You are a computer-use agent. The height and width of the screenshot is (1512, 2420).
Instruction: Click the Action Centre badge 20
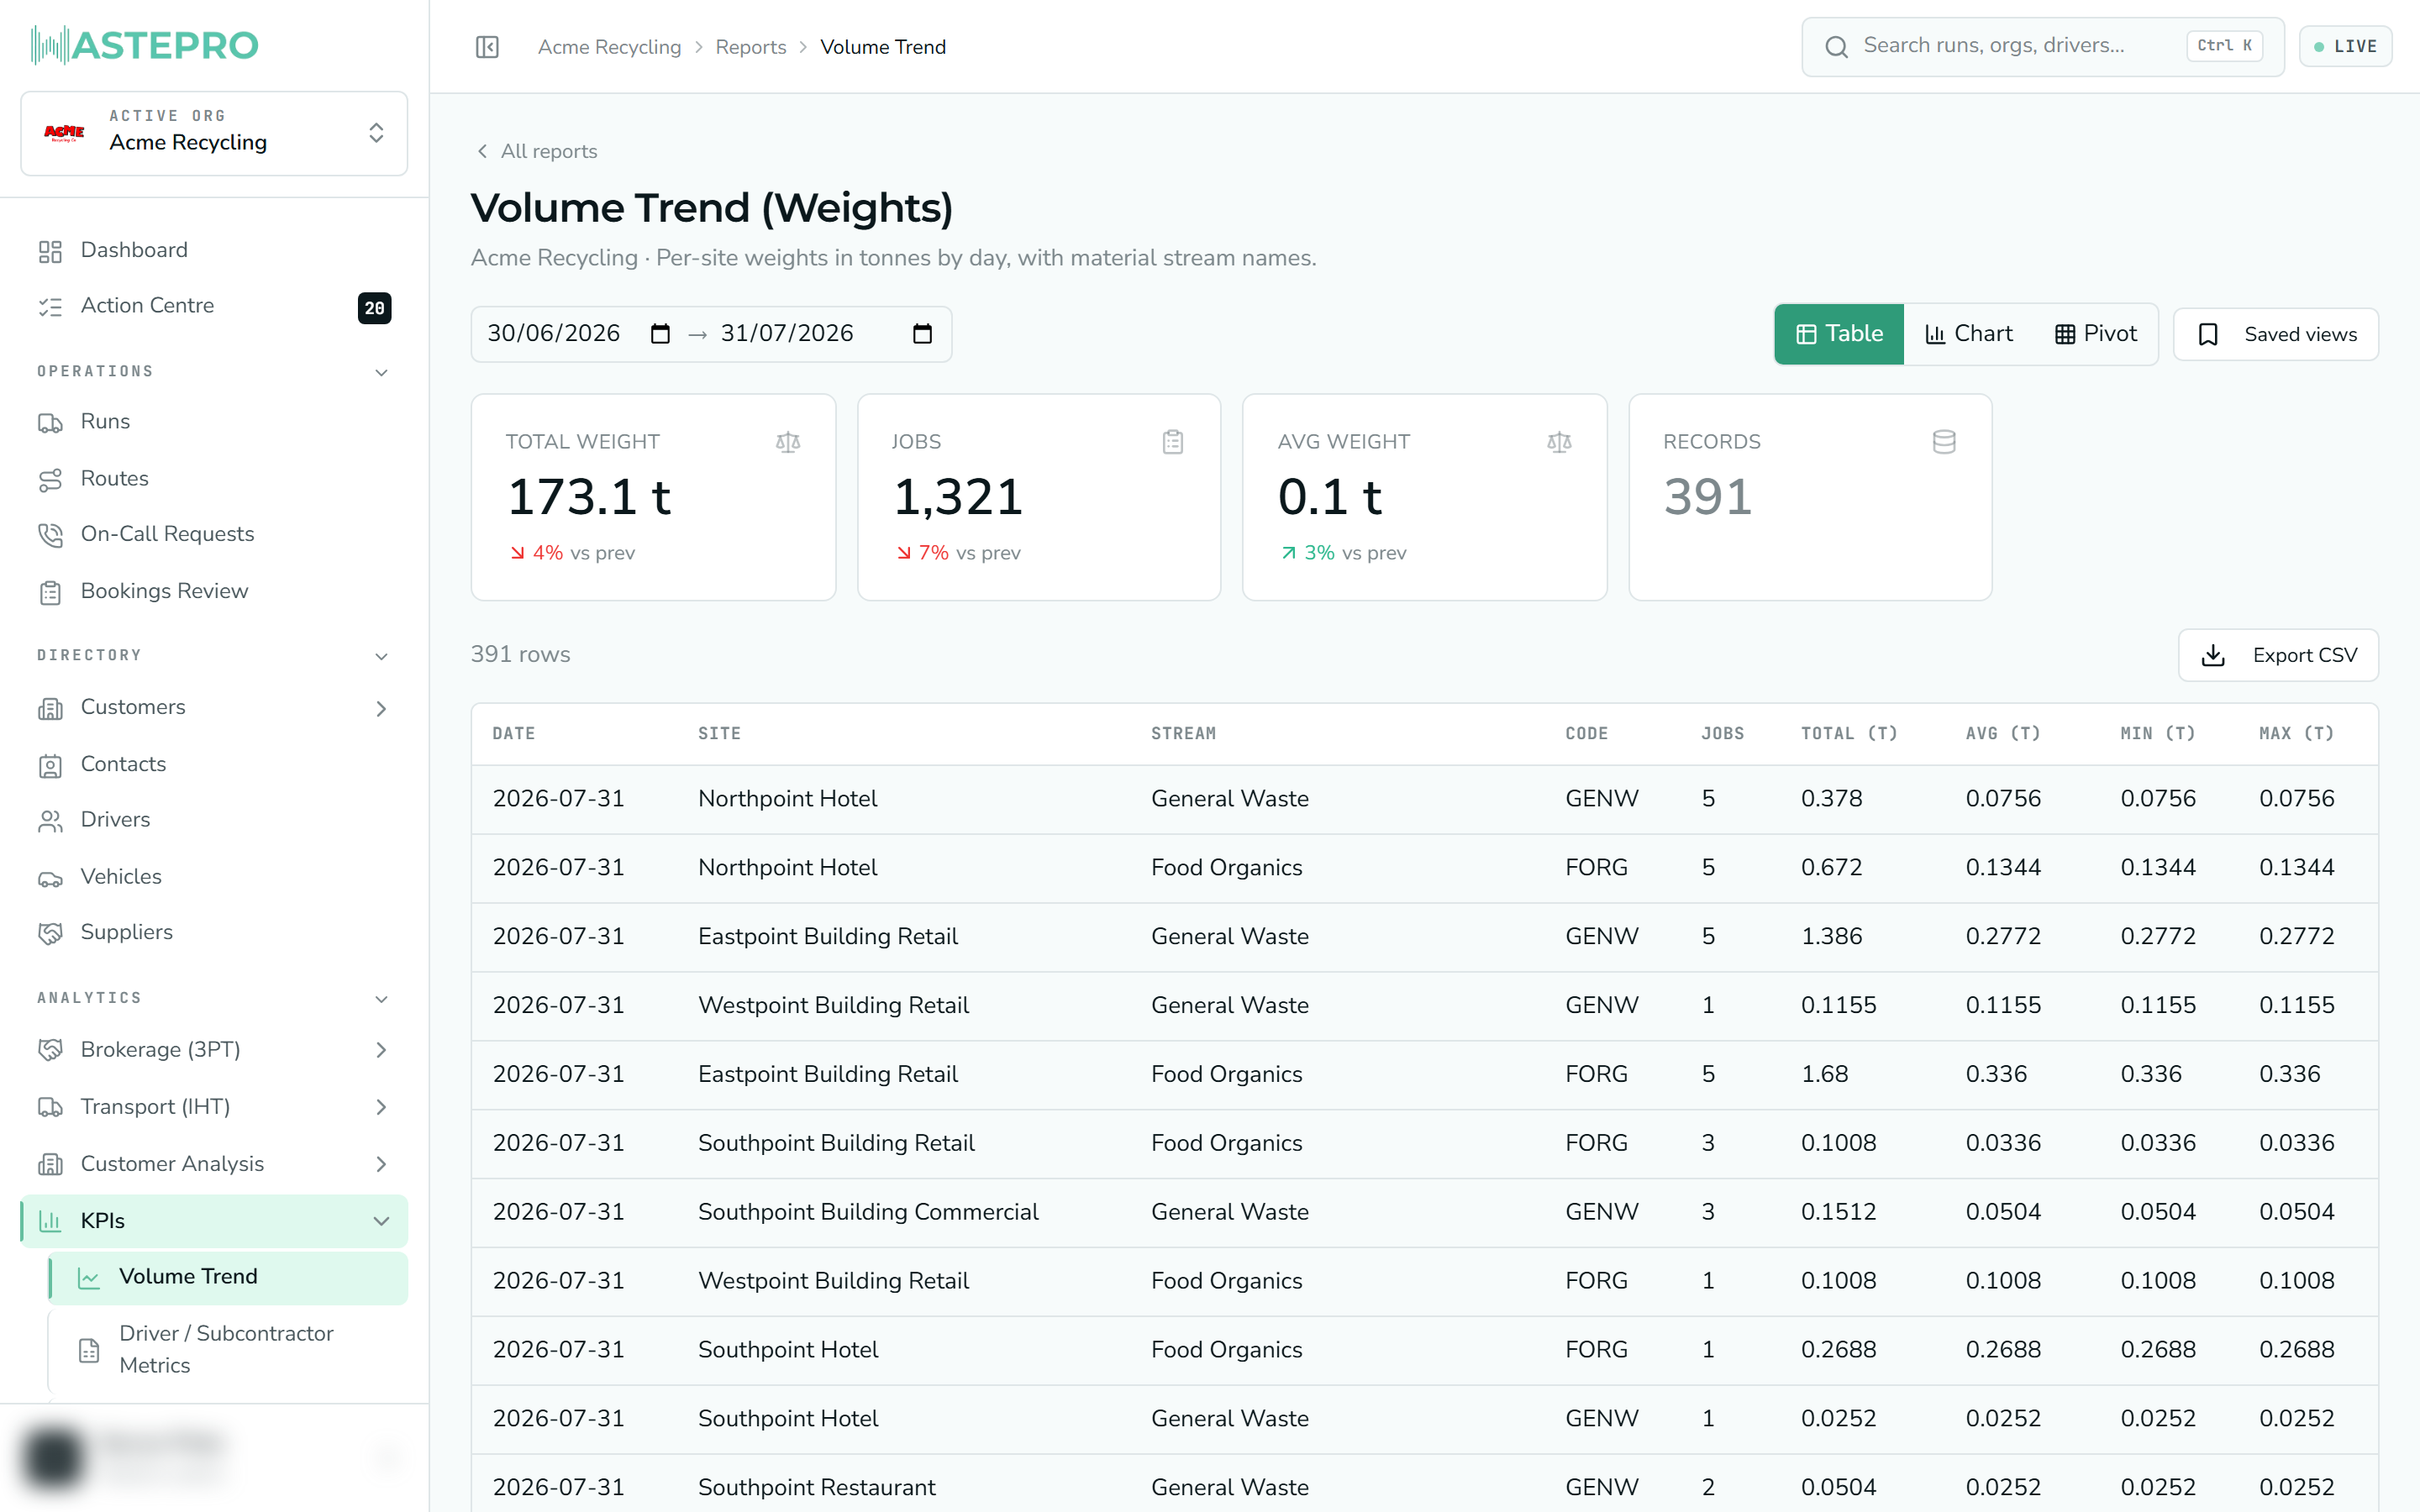click(375, 308)
